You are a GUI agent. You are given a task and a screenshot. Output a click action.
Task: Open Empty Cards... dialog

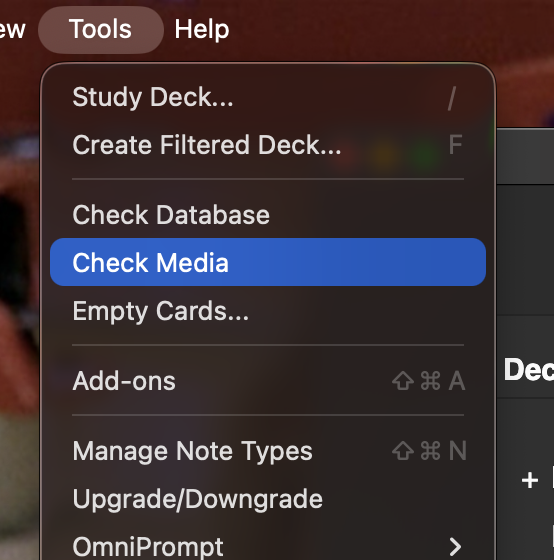tap(268, 310)
